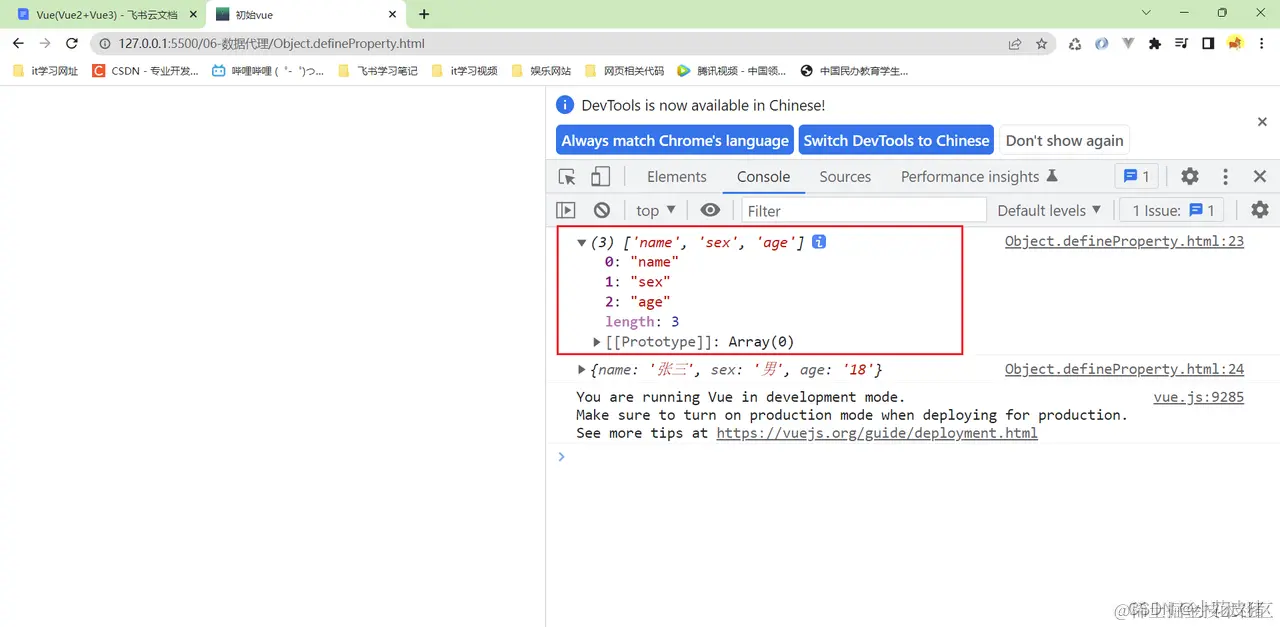1280x627 pixels.
Task: Toggle the device toolbar icon
Action: click(x=600, y=177)
